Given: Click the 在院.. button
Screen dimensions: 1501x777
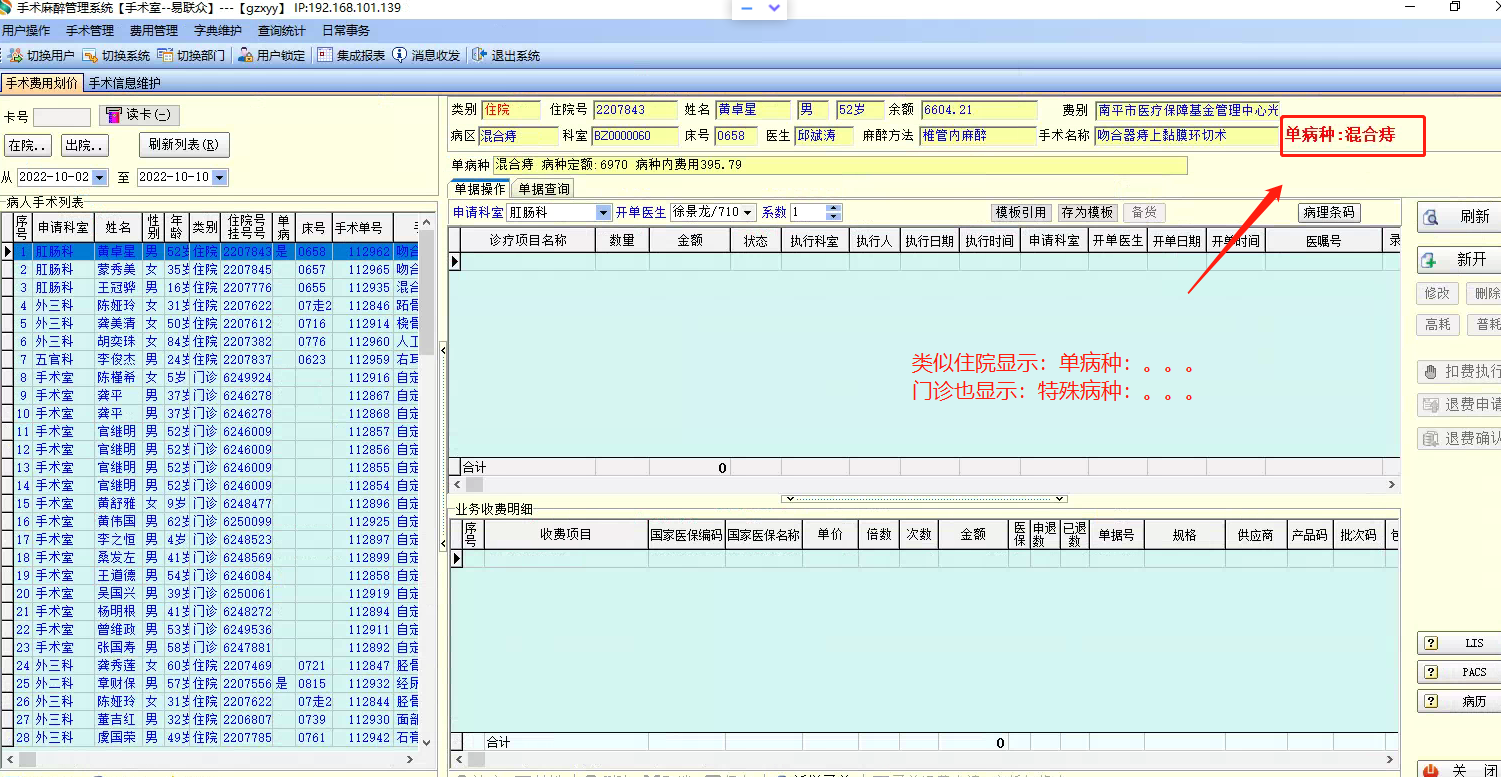Looking at the screenshot, I should (28, 146).
